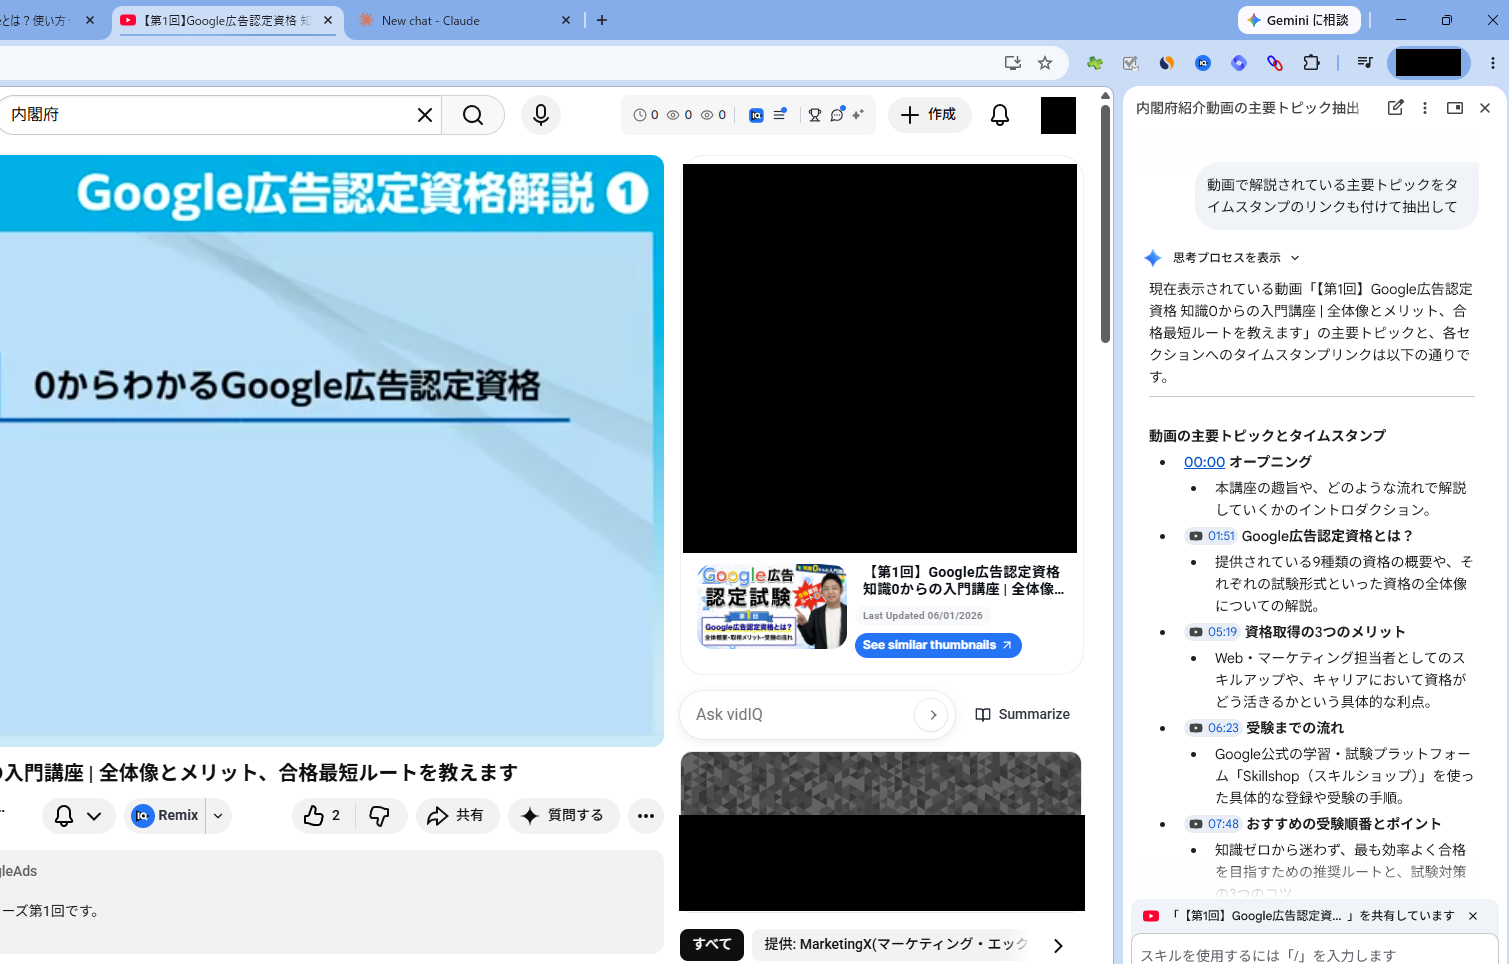Click the vidIQ Remix button
Image resolution: width=1509 pixels, height=964 pixels.
[166, 816]
